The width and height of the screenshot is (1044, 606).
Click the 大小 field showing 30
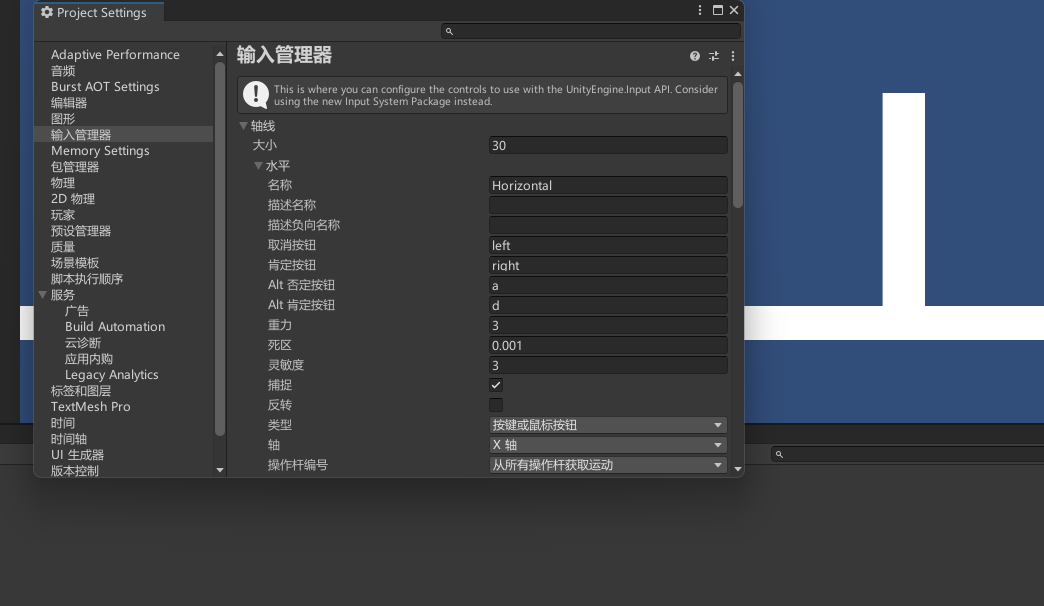click(608, 145)
